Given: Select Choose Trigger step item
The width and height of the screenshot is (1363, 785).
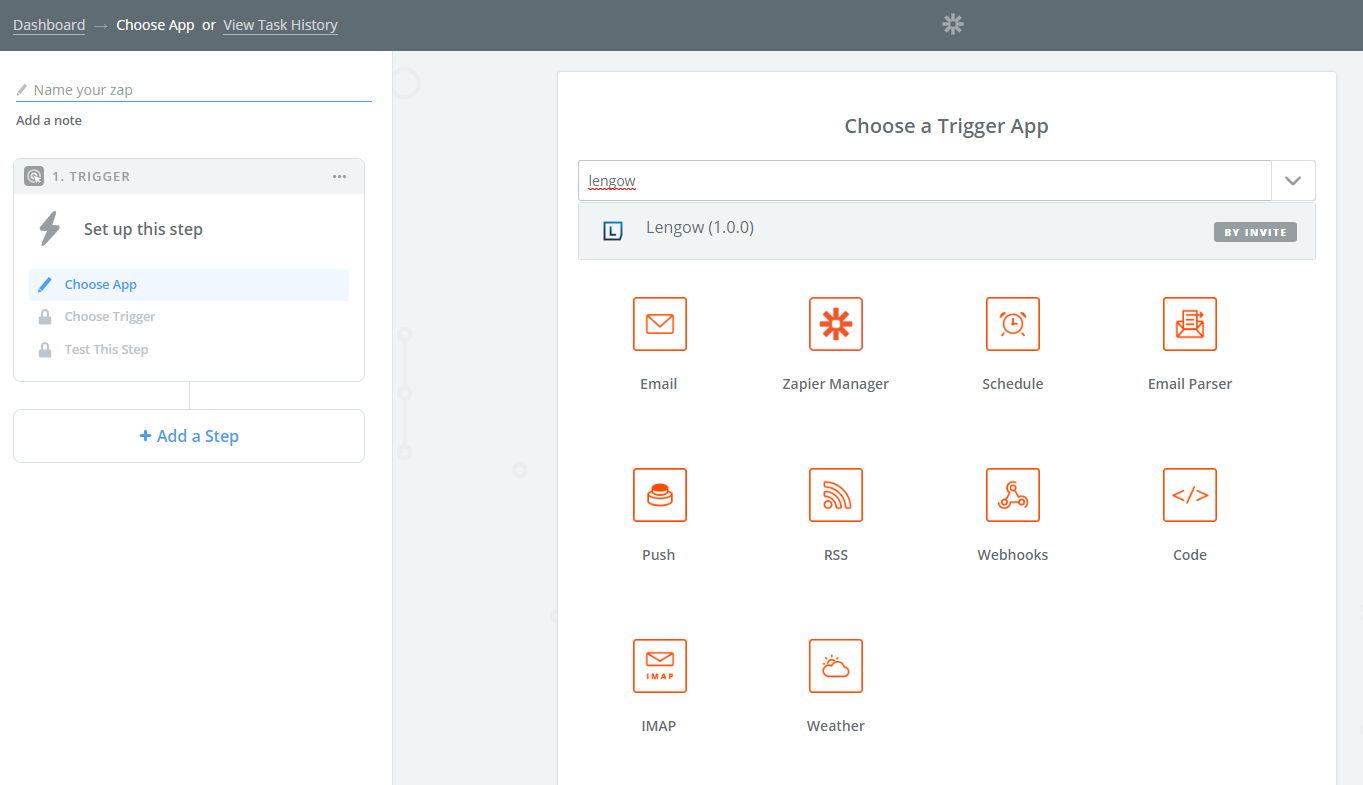Looking at the screenshot, I should pos(189,317).
